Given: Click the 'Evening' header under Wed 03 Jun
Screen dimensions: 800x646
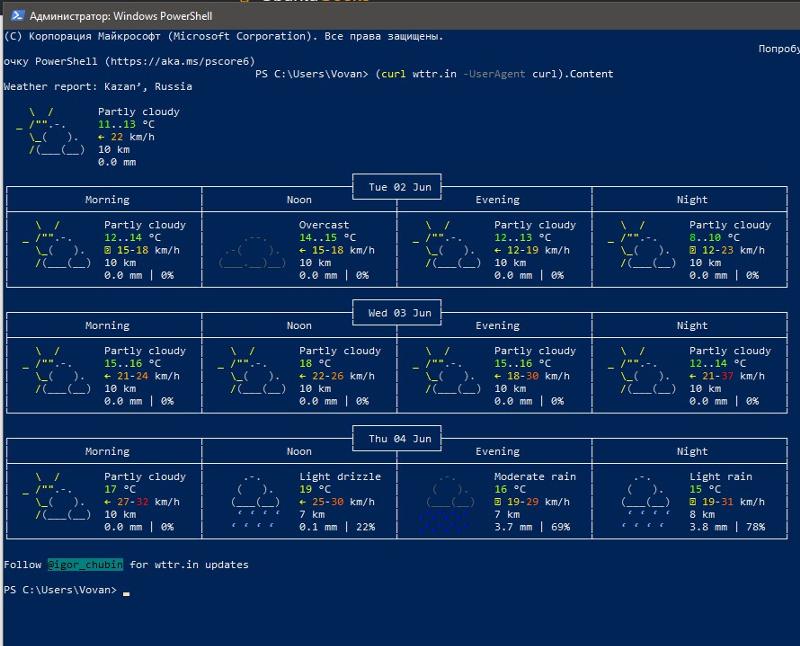Looking at the screenshot, I should tap(497, 326).
